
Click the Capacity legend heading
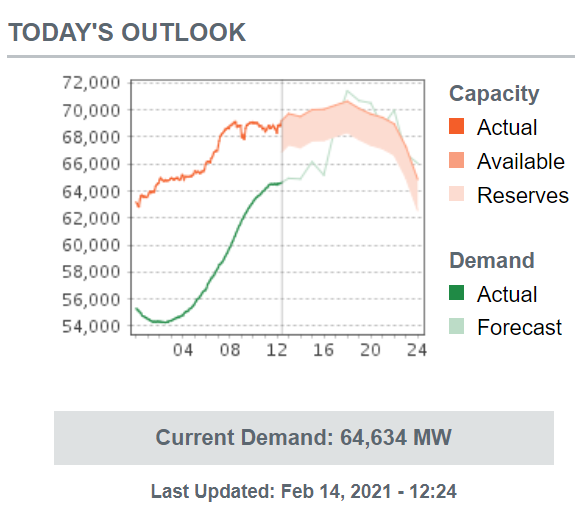(x=494, y=94)
